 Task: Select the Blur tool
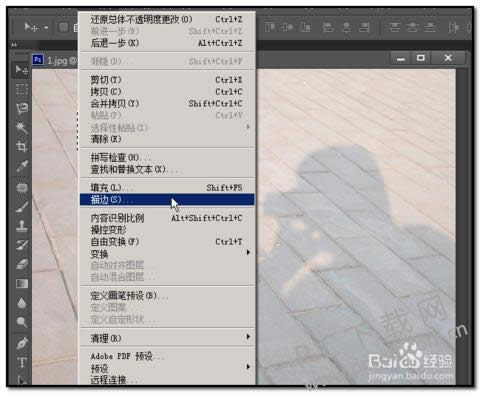click(x=22, y=303)
